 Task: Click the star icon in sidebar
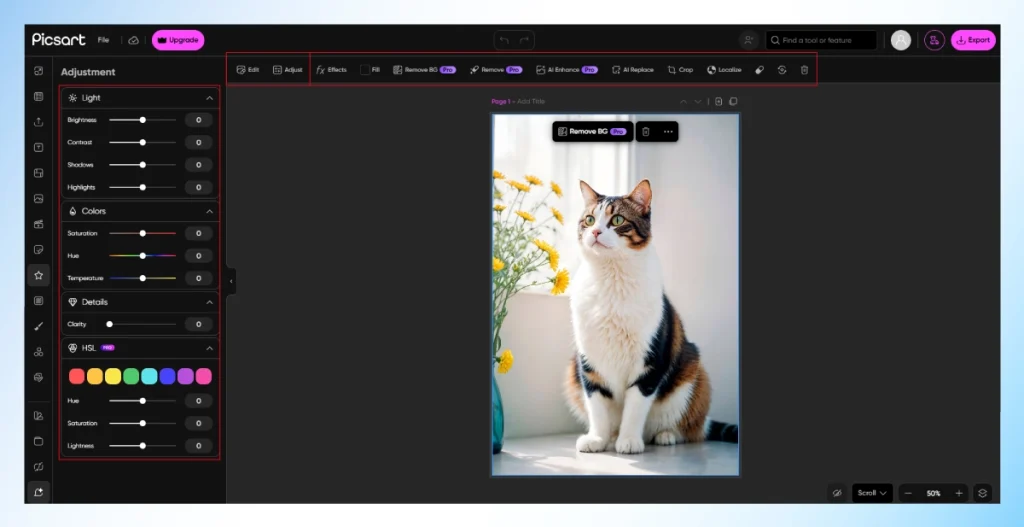coord(39,275)
